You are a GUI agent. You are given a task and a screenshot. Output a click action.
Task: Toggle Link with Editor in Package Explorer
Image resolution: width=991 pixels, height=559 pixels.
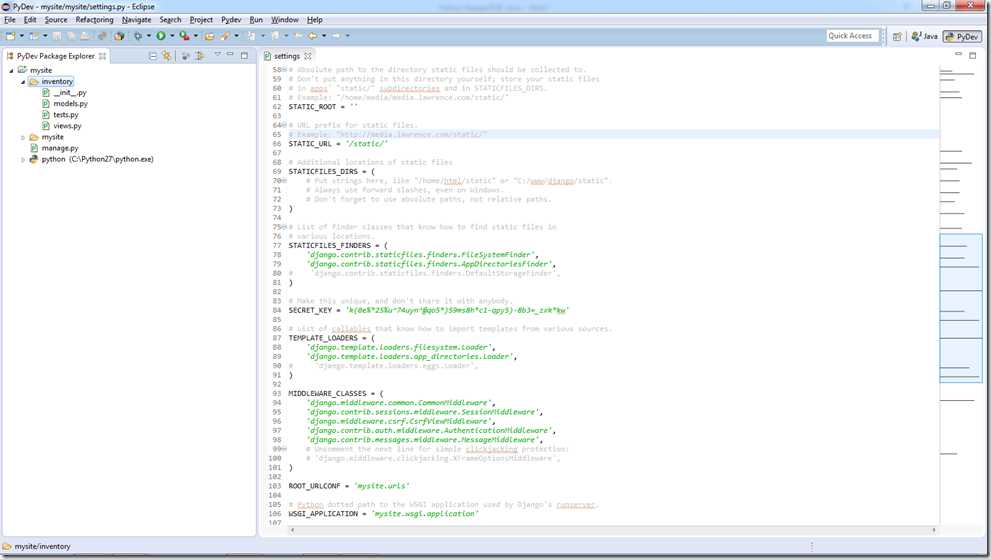(167, 56)
